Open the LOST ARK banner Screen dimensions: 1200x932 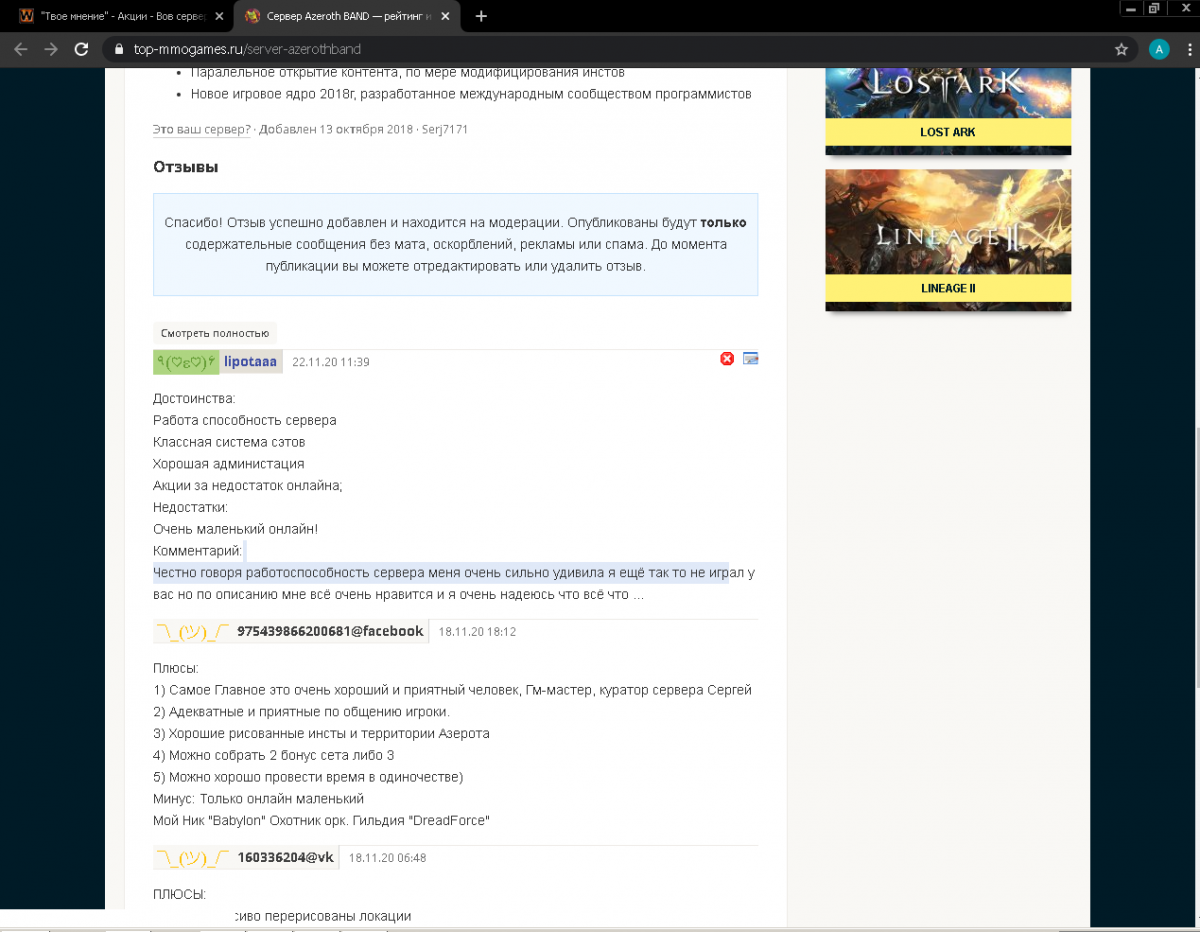947,110
